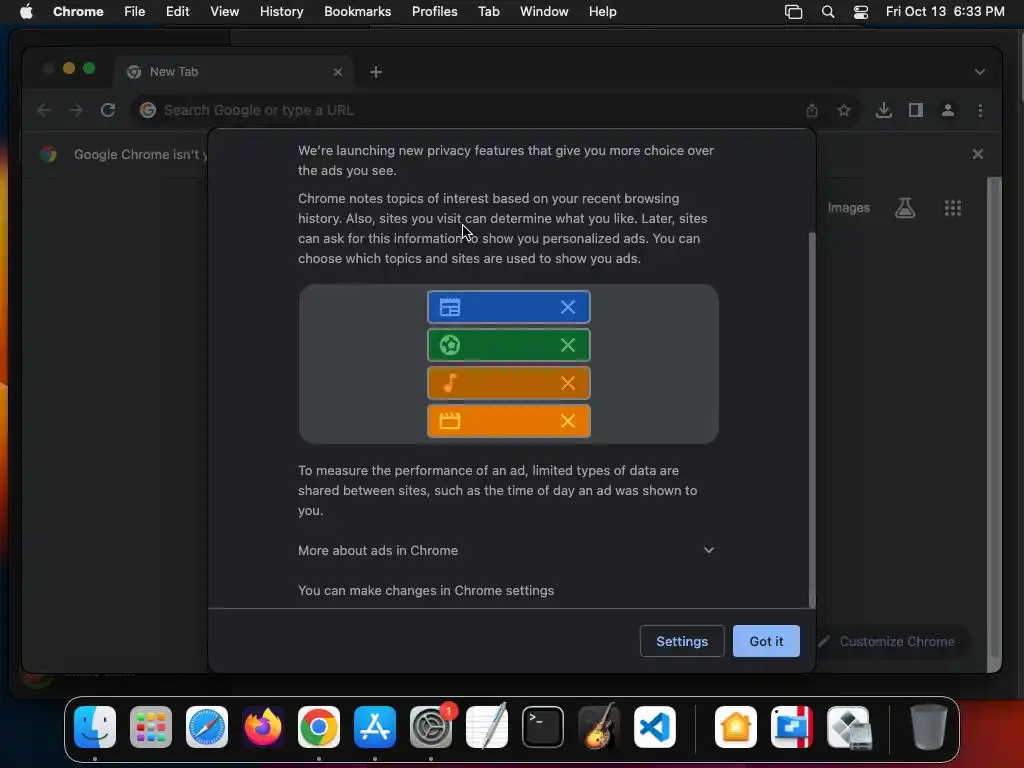This screenshot has height=768, width=1024.
Task: Open Safari from the Dock
Action: [207, 727]
